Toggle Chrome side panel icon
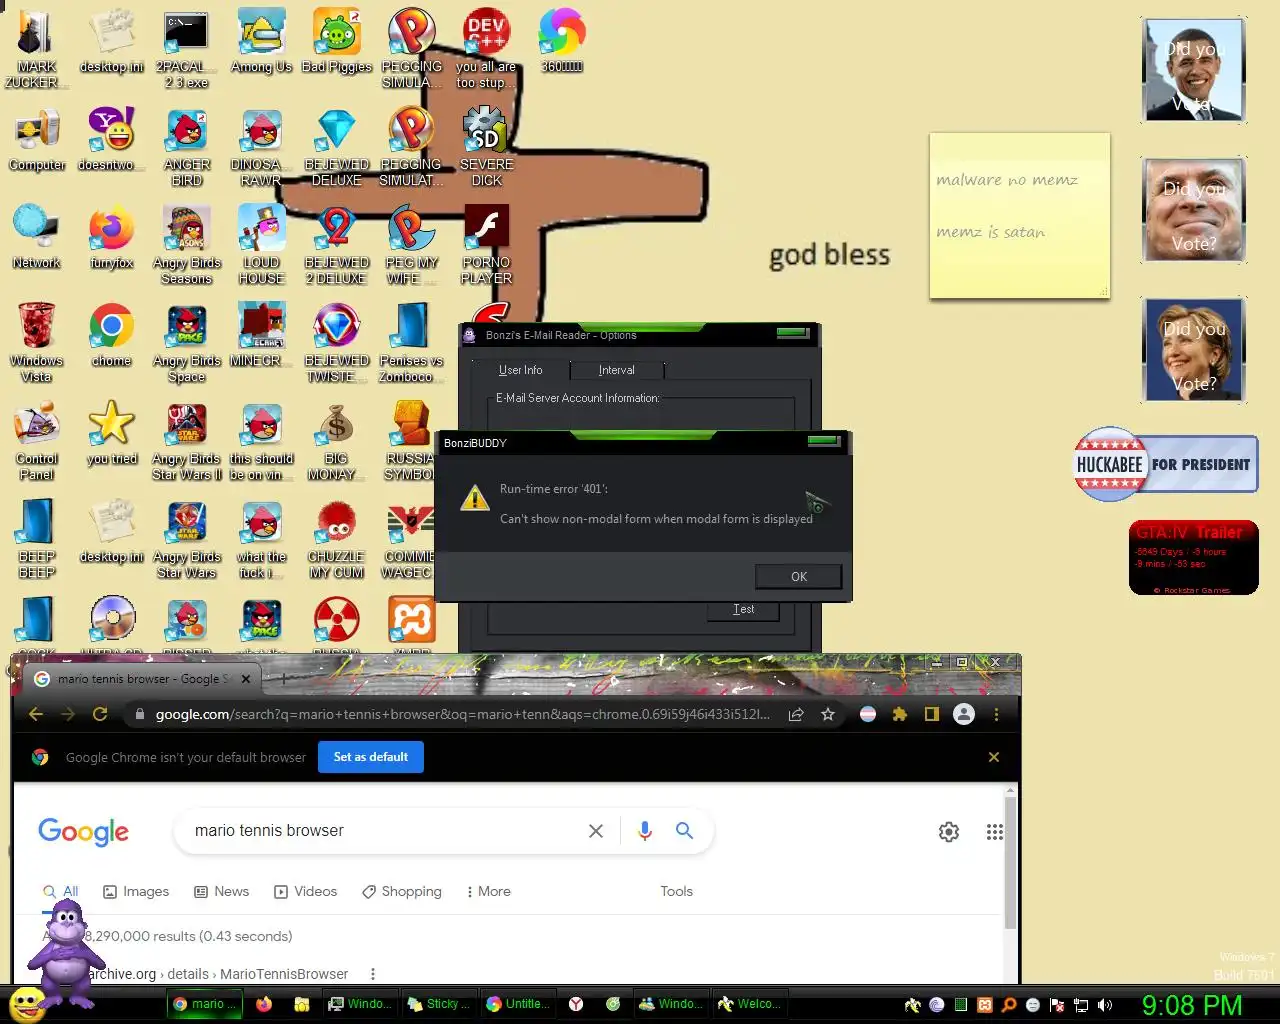Screen dimensions: 1280x1024 [932, 714]
